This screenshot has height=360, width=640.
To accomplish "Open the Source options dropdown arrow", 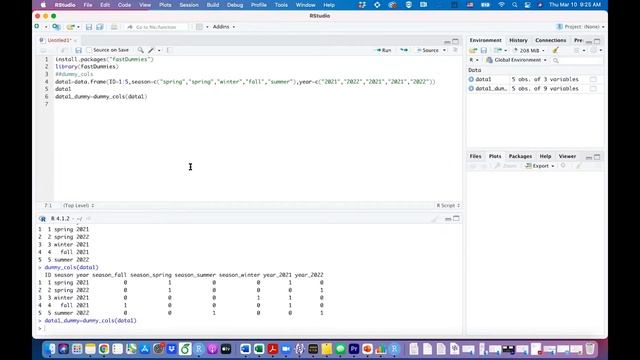I will tap(444, 50).
